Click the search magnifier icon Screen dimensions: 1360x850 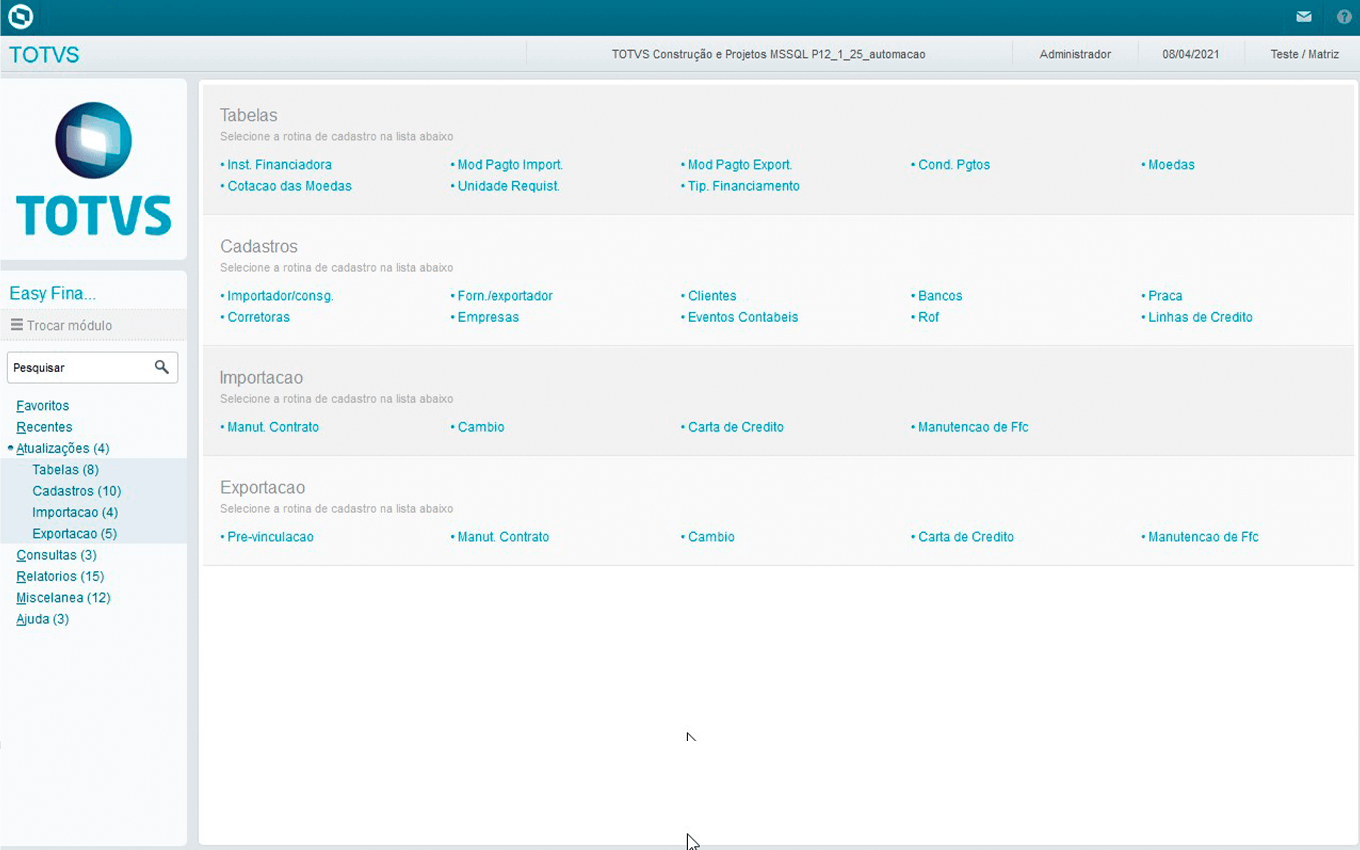162,368
